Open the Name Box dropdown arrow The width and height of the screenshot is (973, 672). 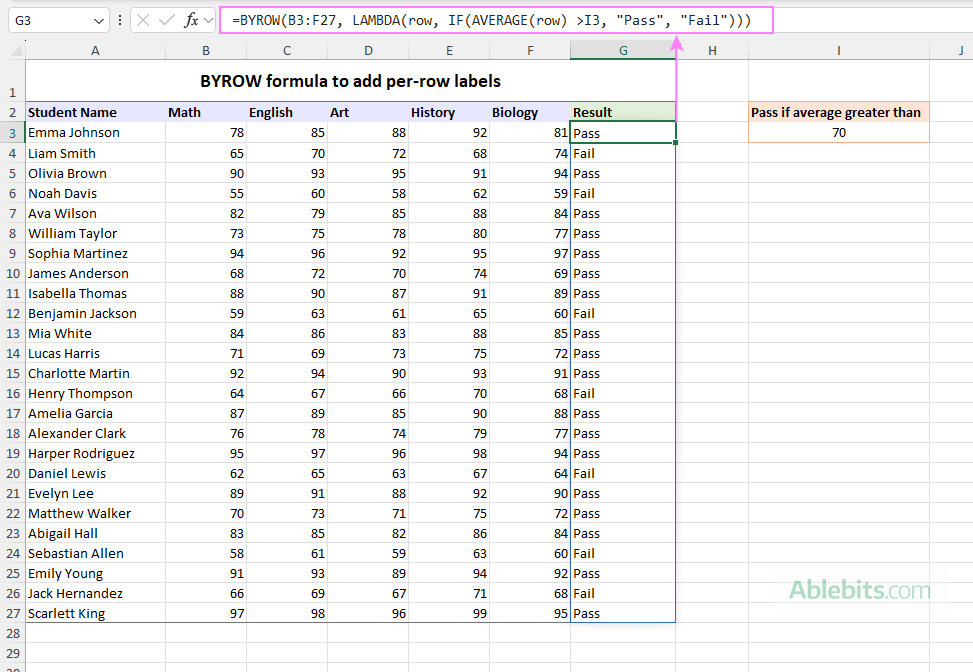point(97,20)
